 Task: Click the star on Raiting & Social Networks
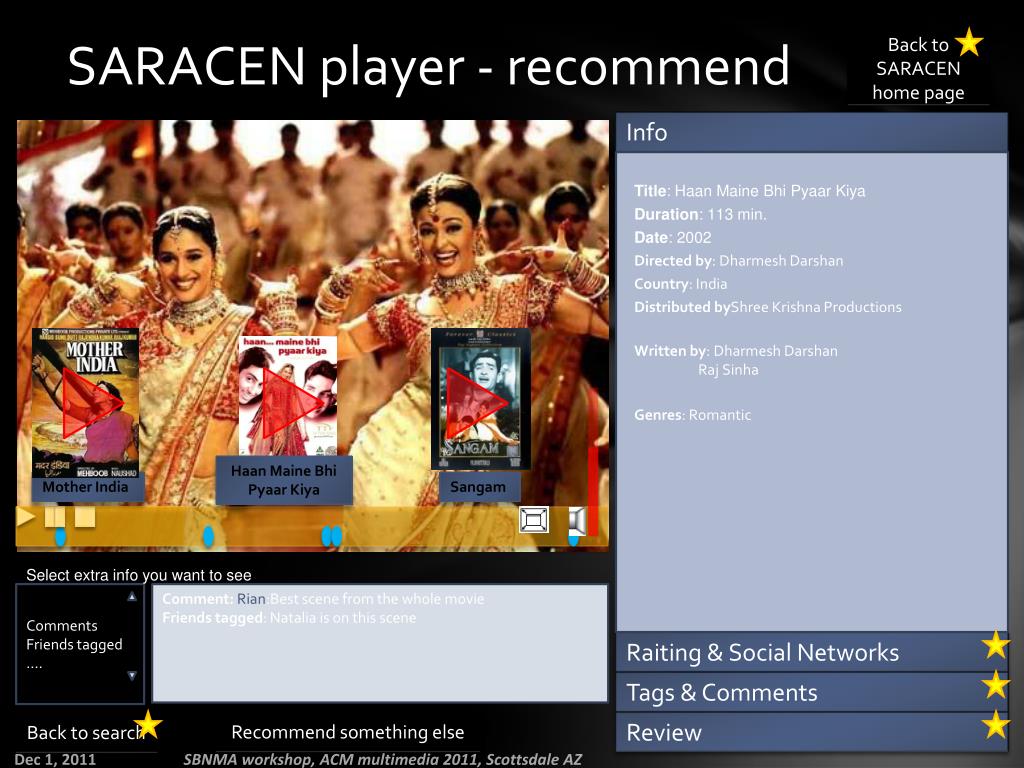(996, 645)
